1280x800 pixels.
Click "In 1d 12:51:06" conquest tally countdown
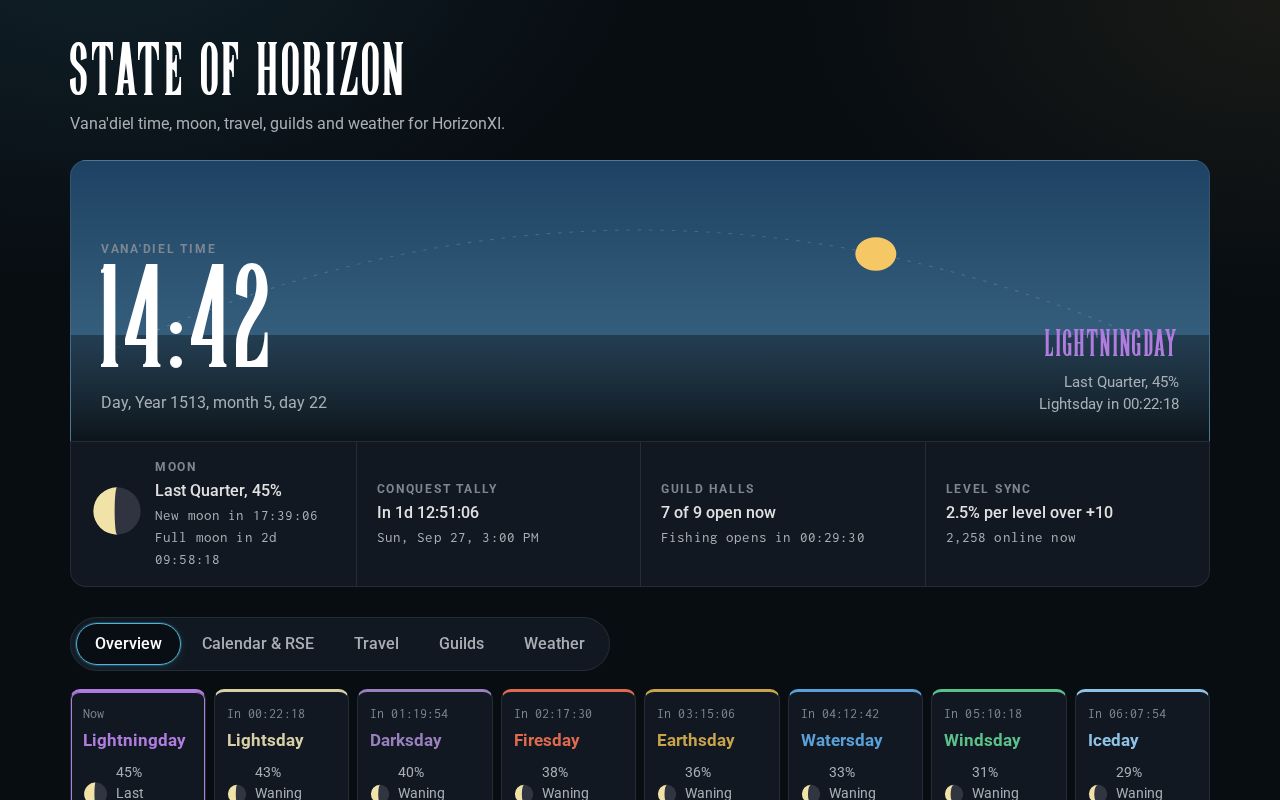pyautogui.click(x=428, y=512)
